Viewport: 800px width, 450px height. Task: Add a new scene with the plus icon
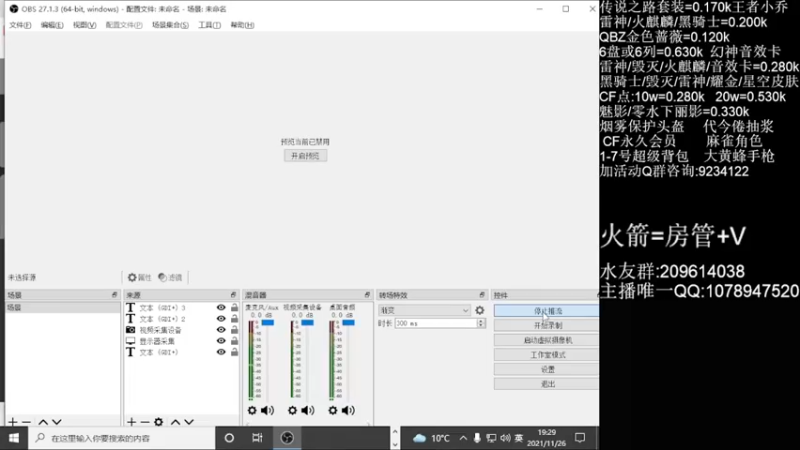coord(13,422)
